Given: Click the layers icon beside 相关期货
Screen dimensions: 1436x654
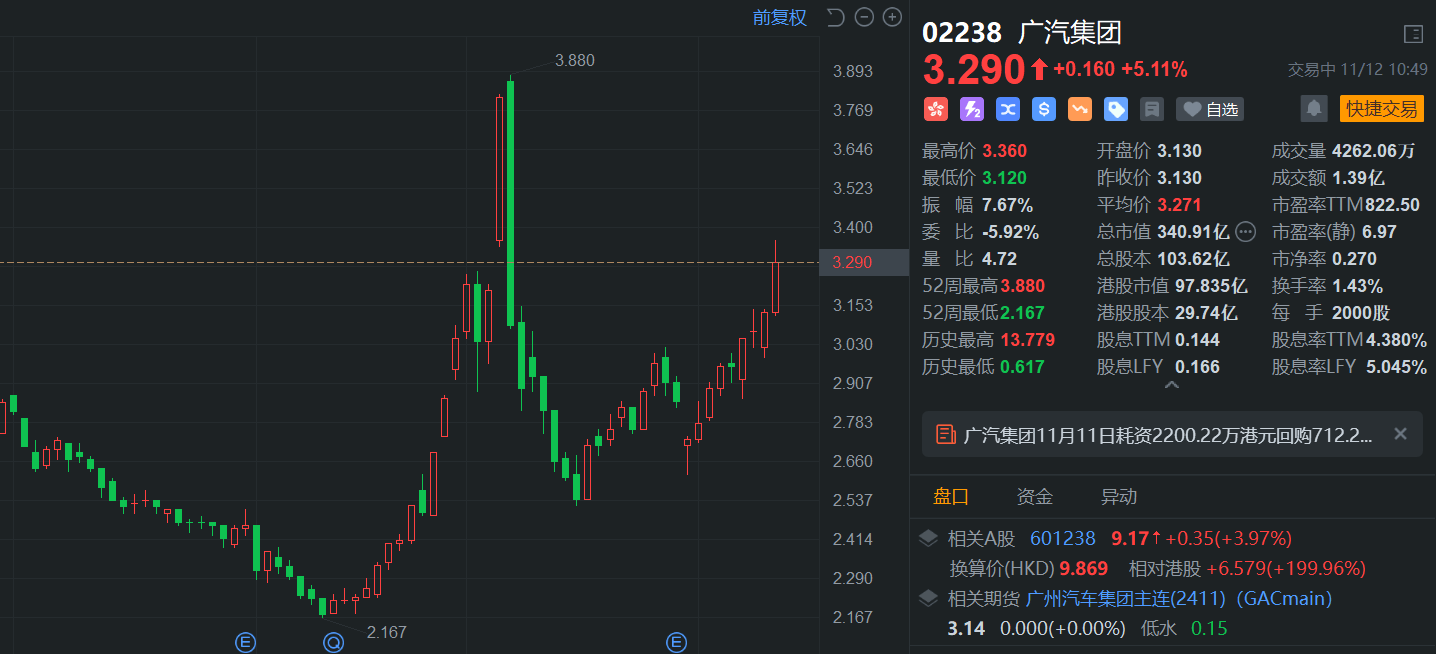Looking at the screenshot, I should pos(929,599).
